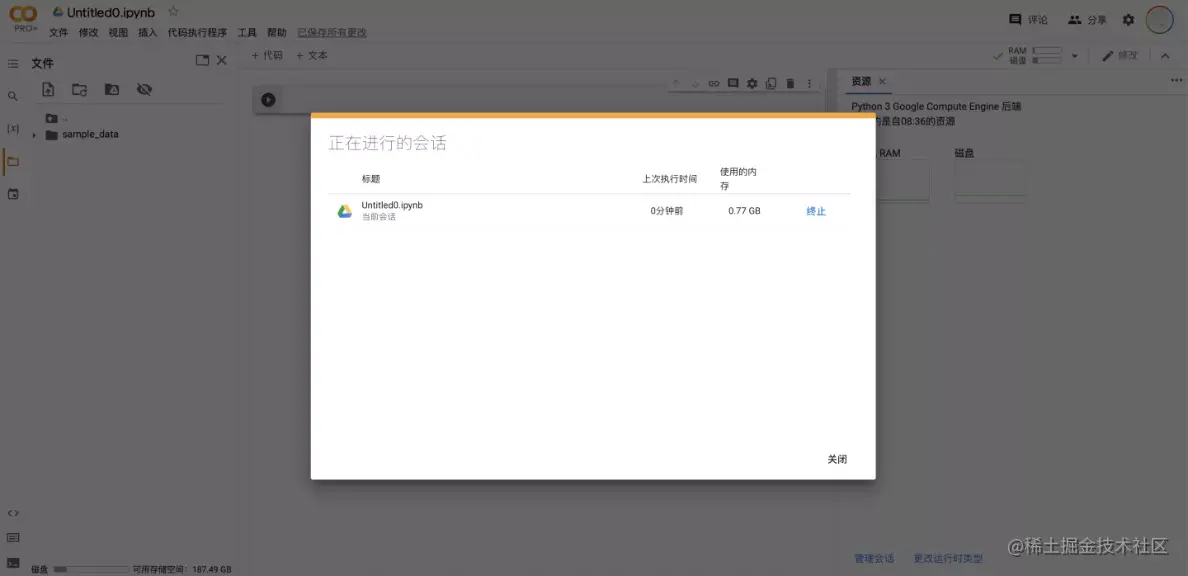
Task: Click the 管理会话 link
Action: pyautogui.click(x=874, y=559)
